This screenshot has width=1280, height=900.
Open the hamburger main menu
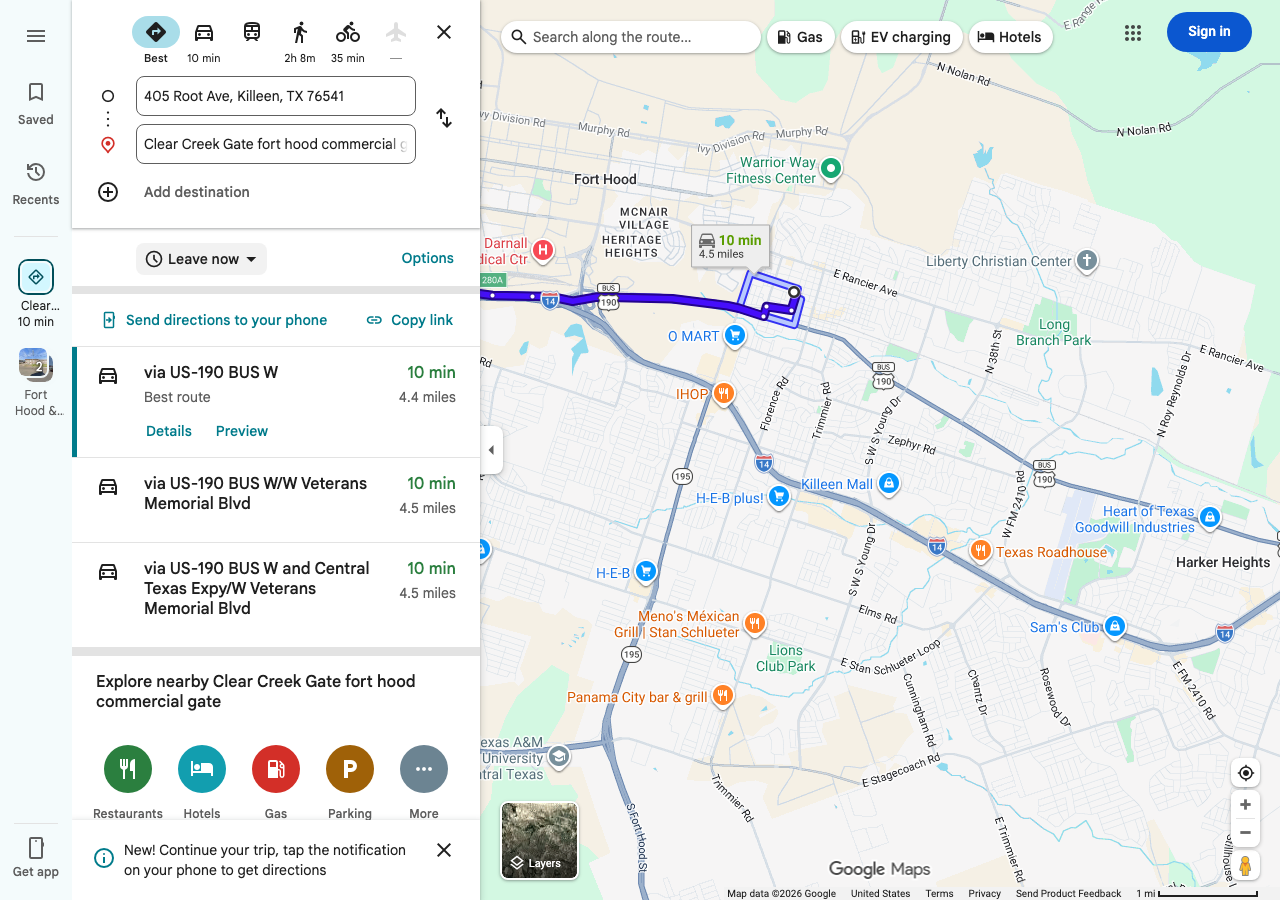[36, 36]
